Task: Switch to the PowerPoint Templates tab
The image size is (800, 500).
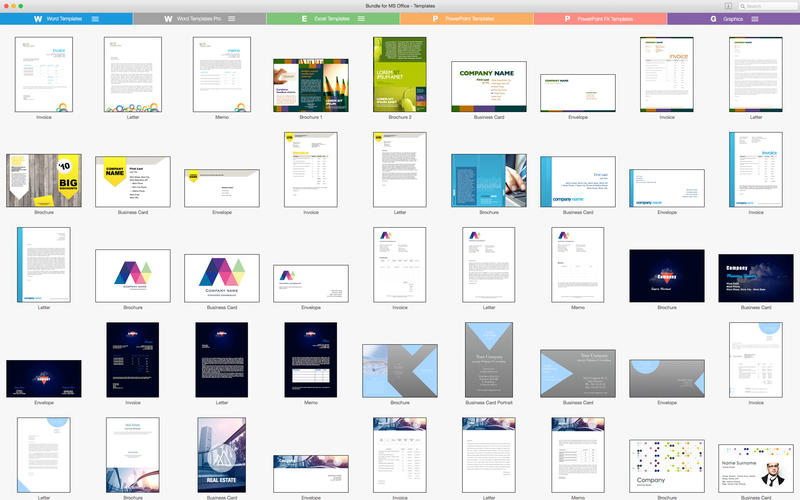Action: click(466, 19)
